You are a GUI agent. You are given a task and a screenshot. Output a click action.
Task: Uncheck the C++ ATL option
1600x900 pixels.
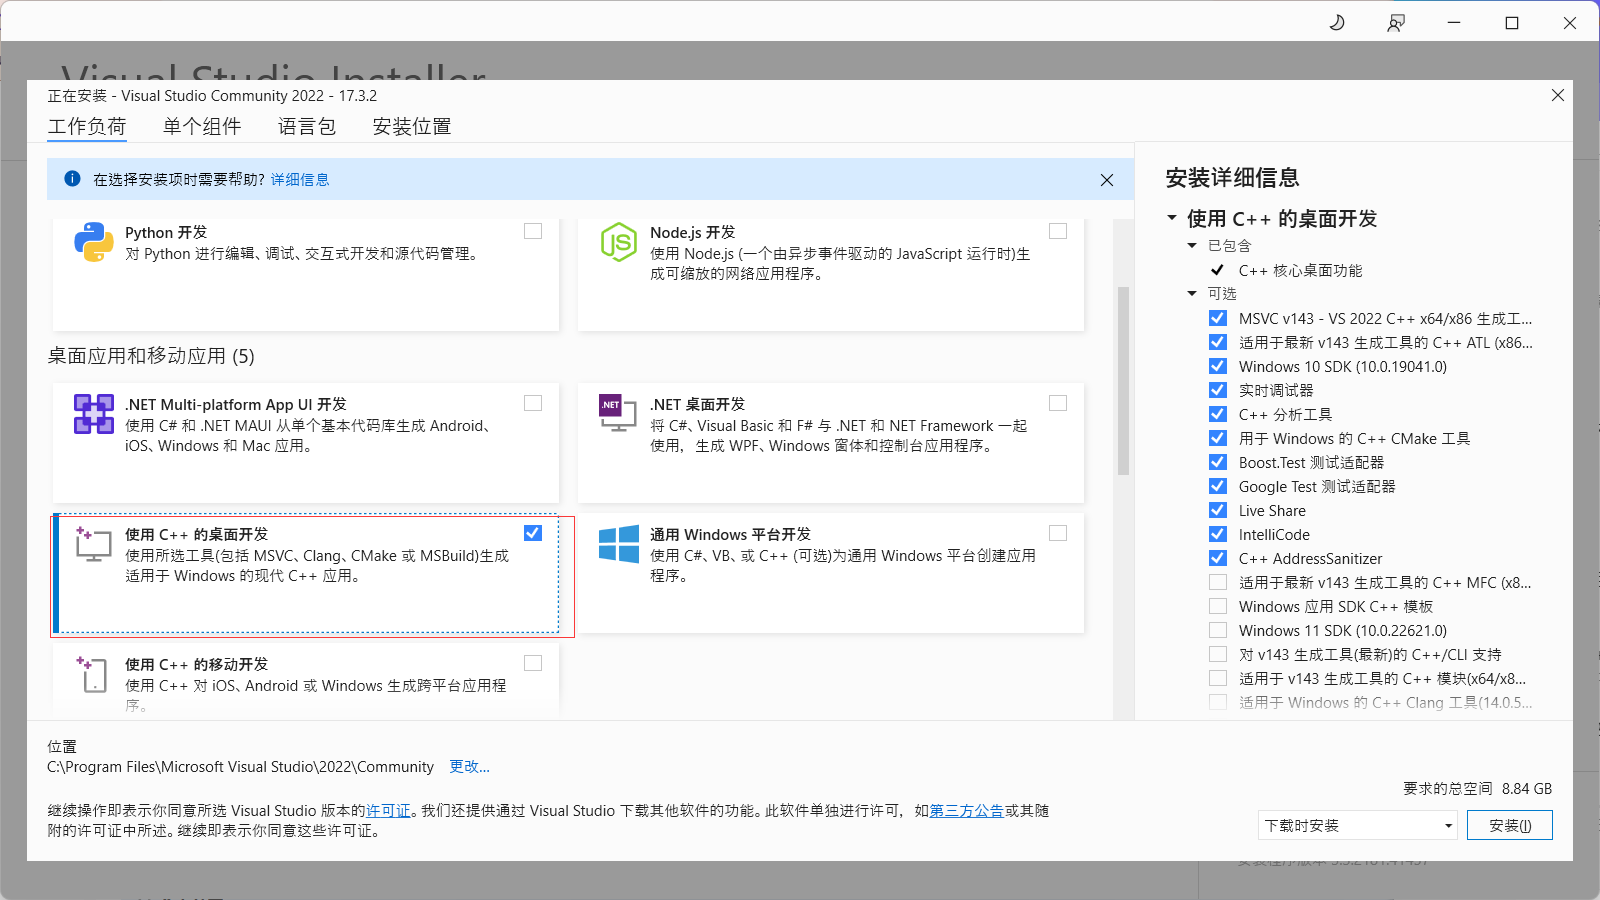(x=1218, y=342)
